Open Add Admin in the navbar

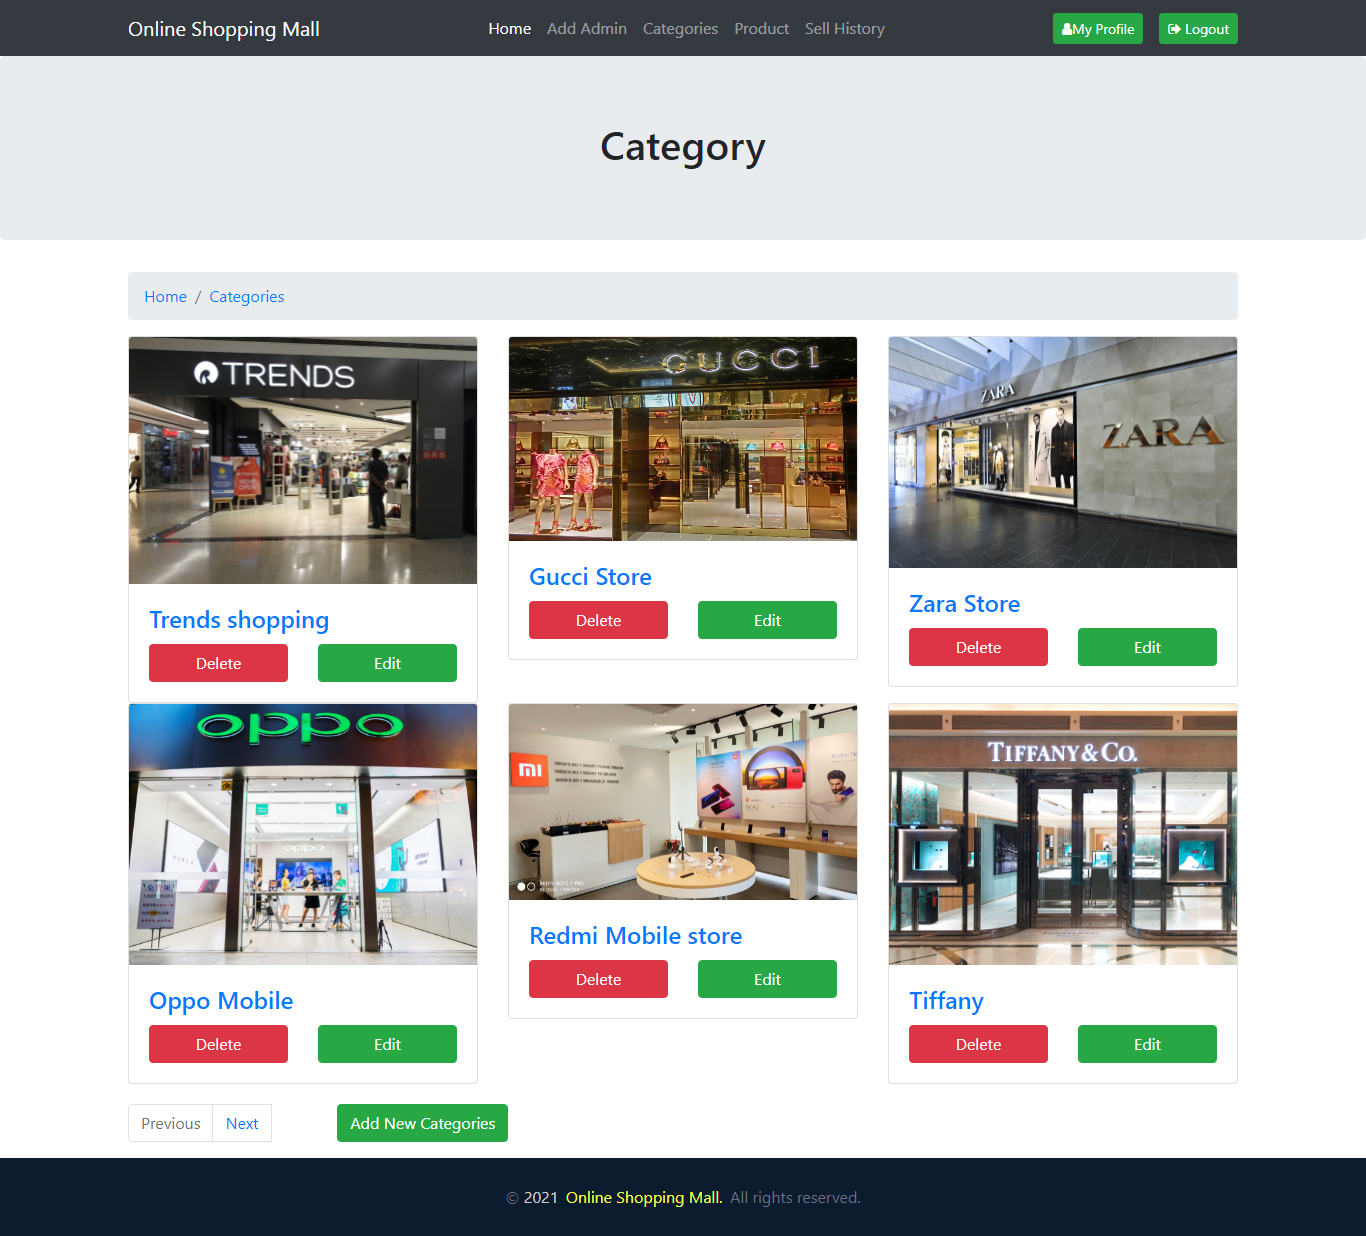tap(587, 29)
